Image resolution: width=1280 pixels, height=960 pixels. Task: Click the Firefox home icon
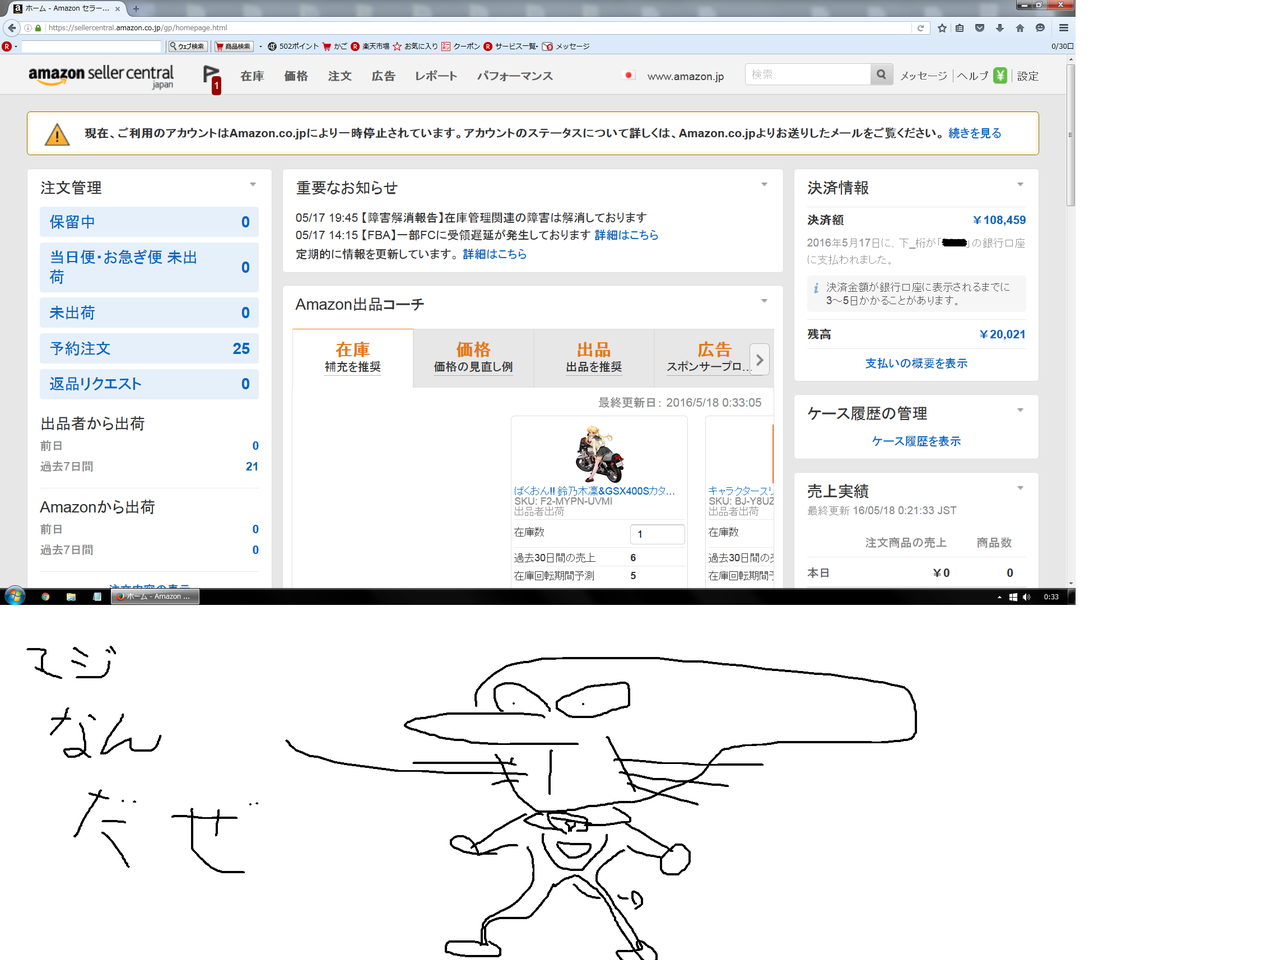pyautogui.click(x=1020, y=28)
